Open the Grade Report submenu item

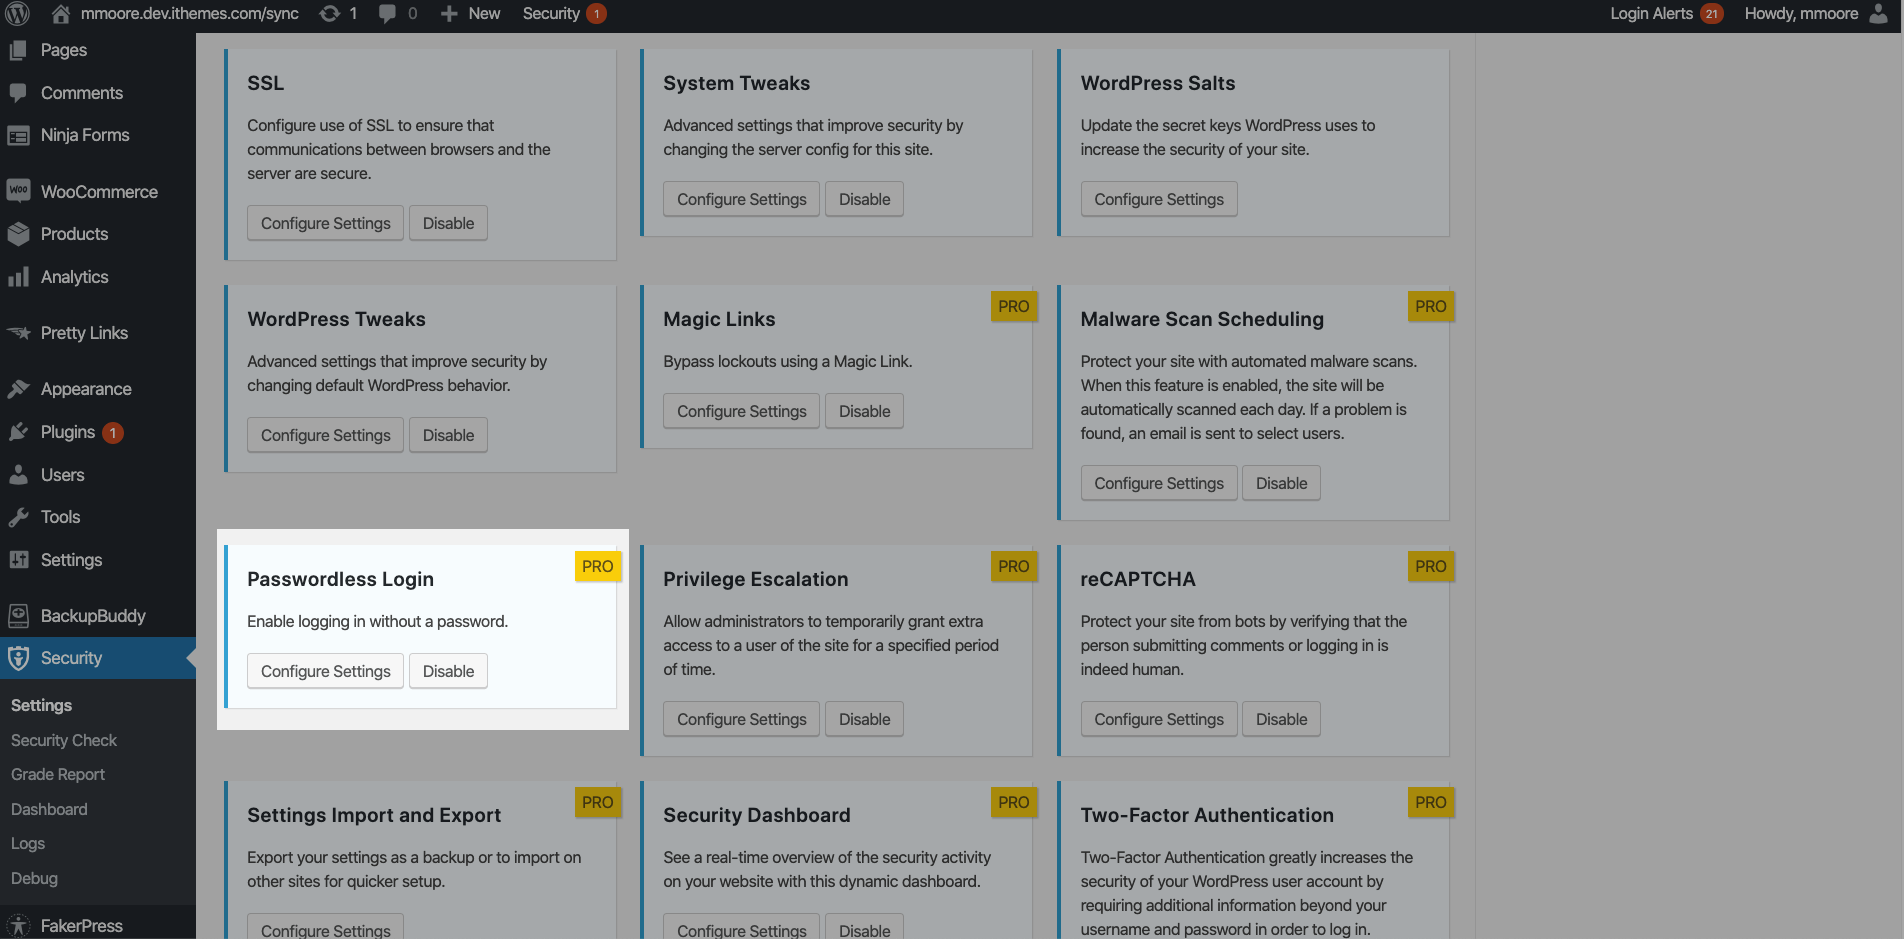[58, 774]
